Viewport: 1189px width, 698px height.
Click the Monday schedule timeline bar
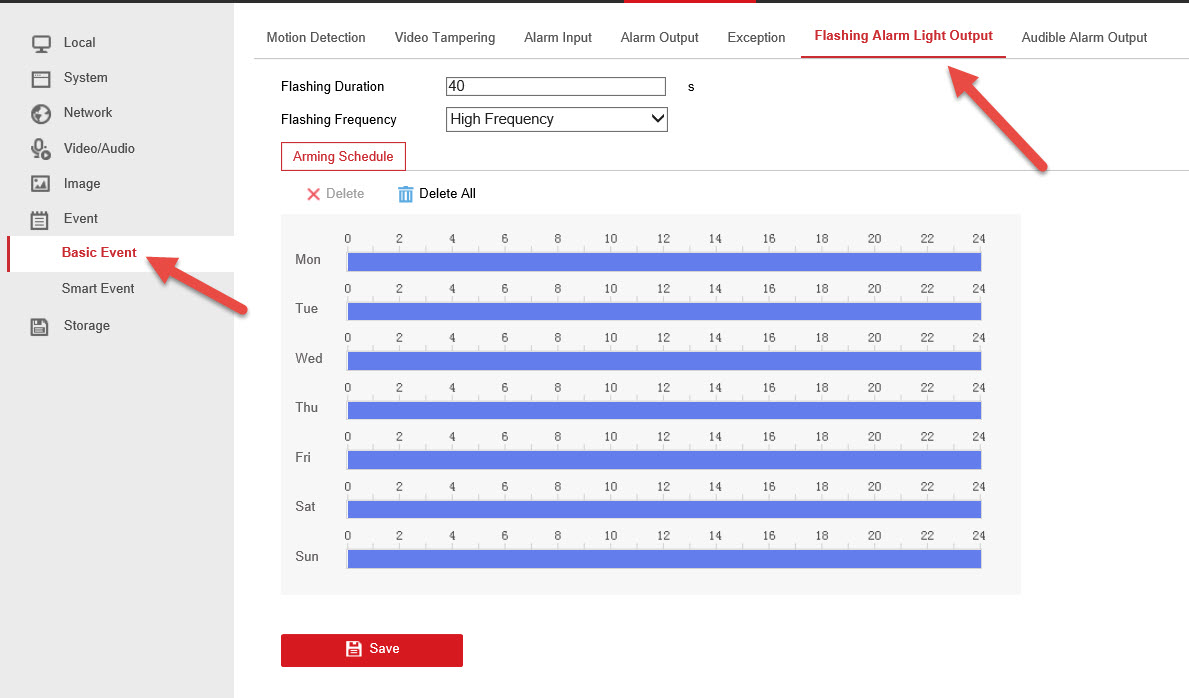click(x=663, y=262)
